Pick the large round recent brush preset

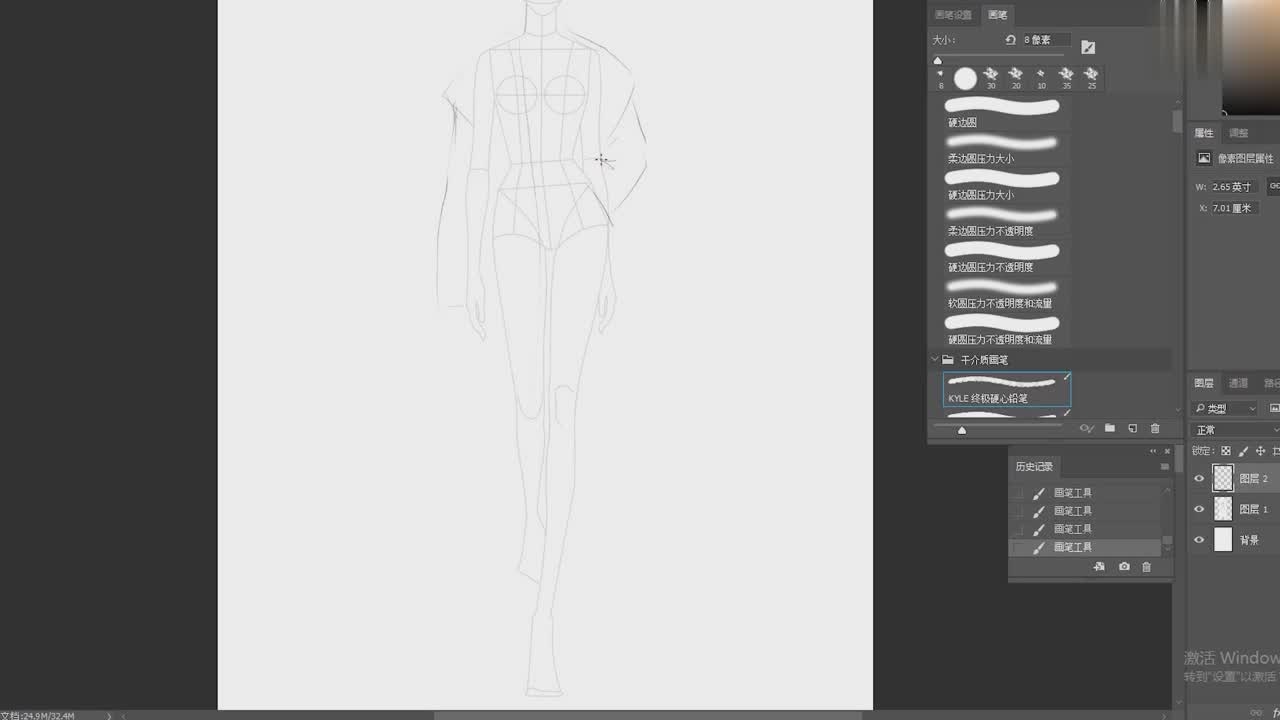(x=965, y=79)
